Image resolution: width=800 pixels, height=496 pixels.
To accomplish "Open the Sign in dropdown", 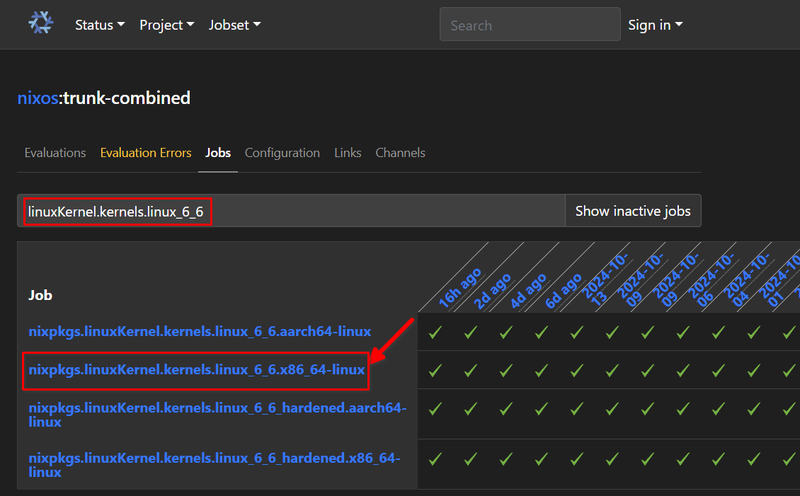I will point(655,24).
